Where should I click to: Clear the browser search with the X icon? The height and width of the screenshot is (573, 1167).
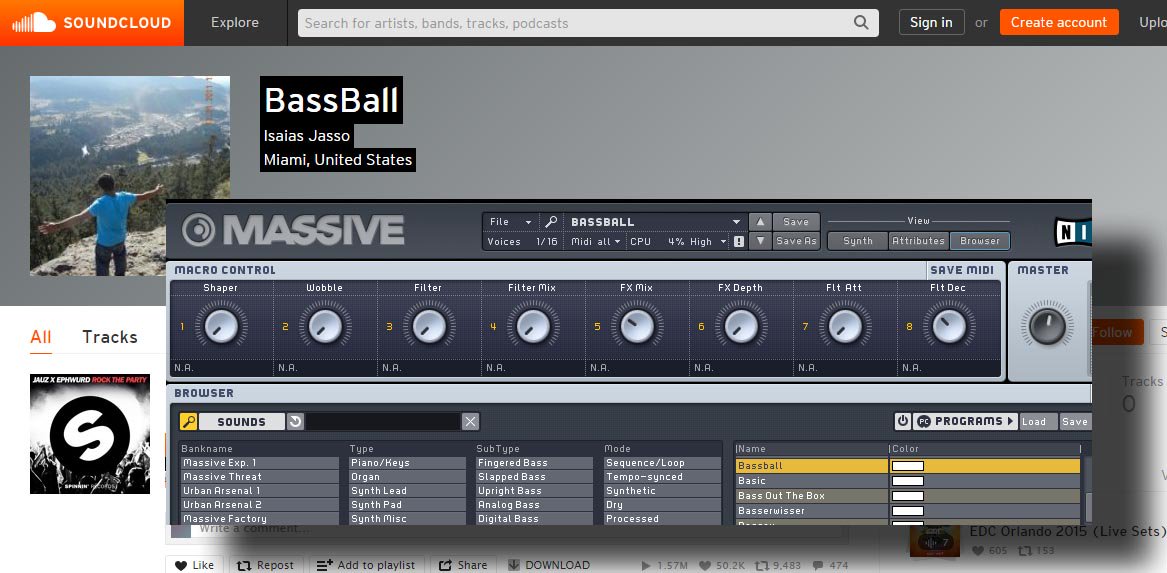pos(470,422)
